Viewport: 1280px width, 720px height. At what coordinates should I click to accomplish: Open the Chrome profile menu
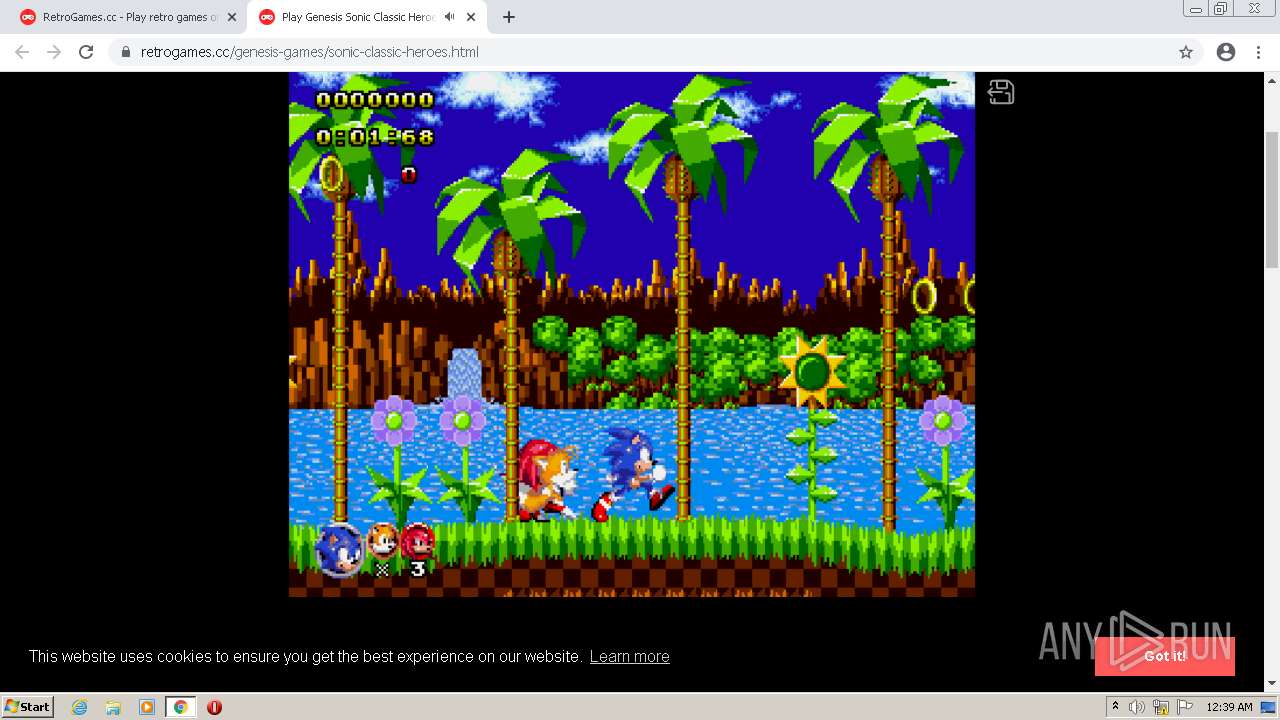point(1226,52)
